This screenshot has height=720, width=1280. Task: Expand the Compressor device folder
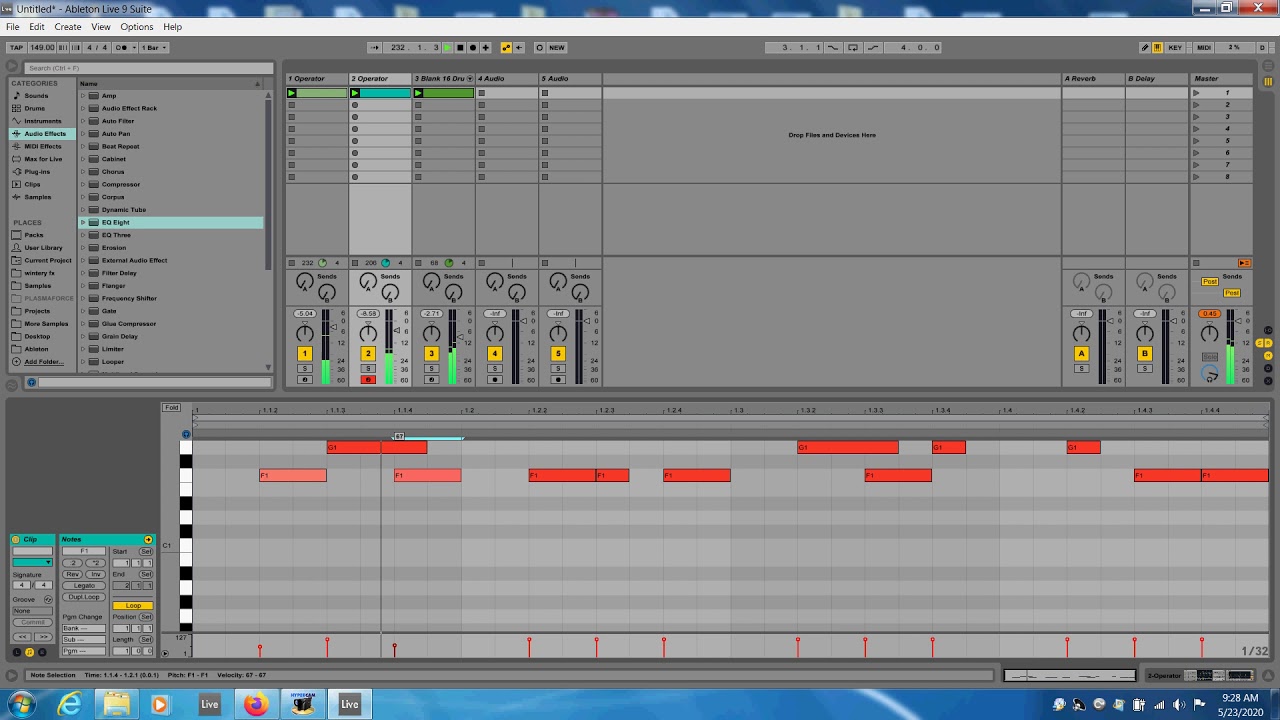[x=83, y=184]
